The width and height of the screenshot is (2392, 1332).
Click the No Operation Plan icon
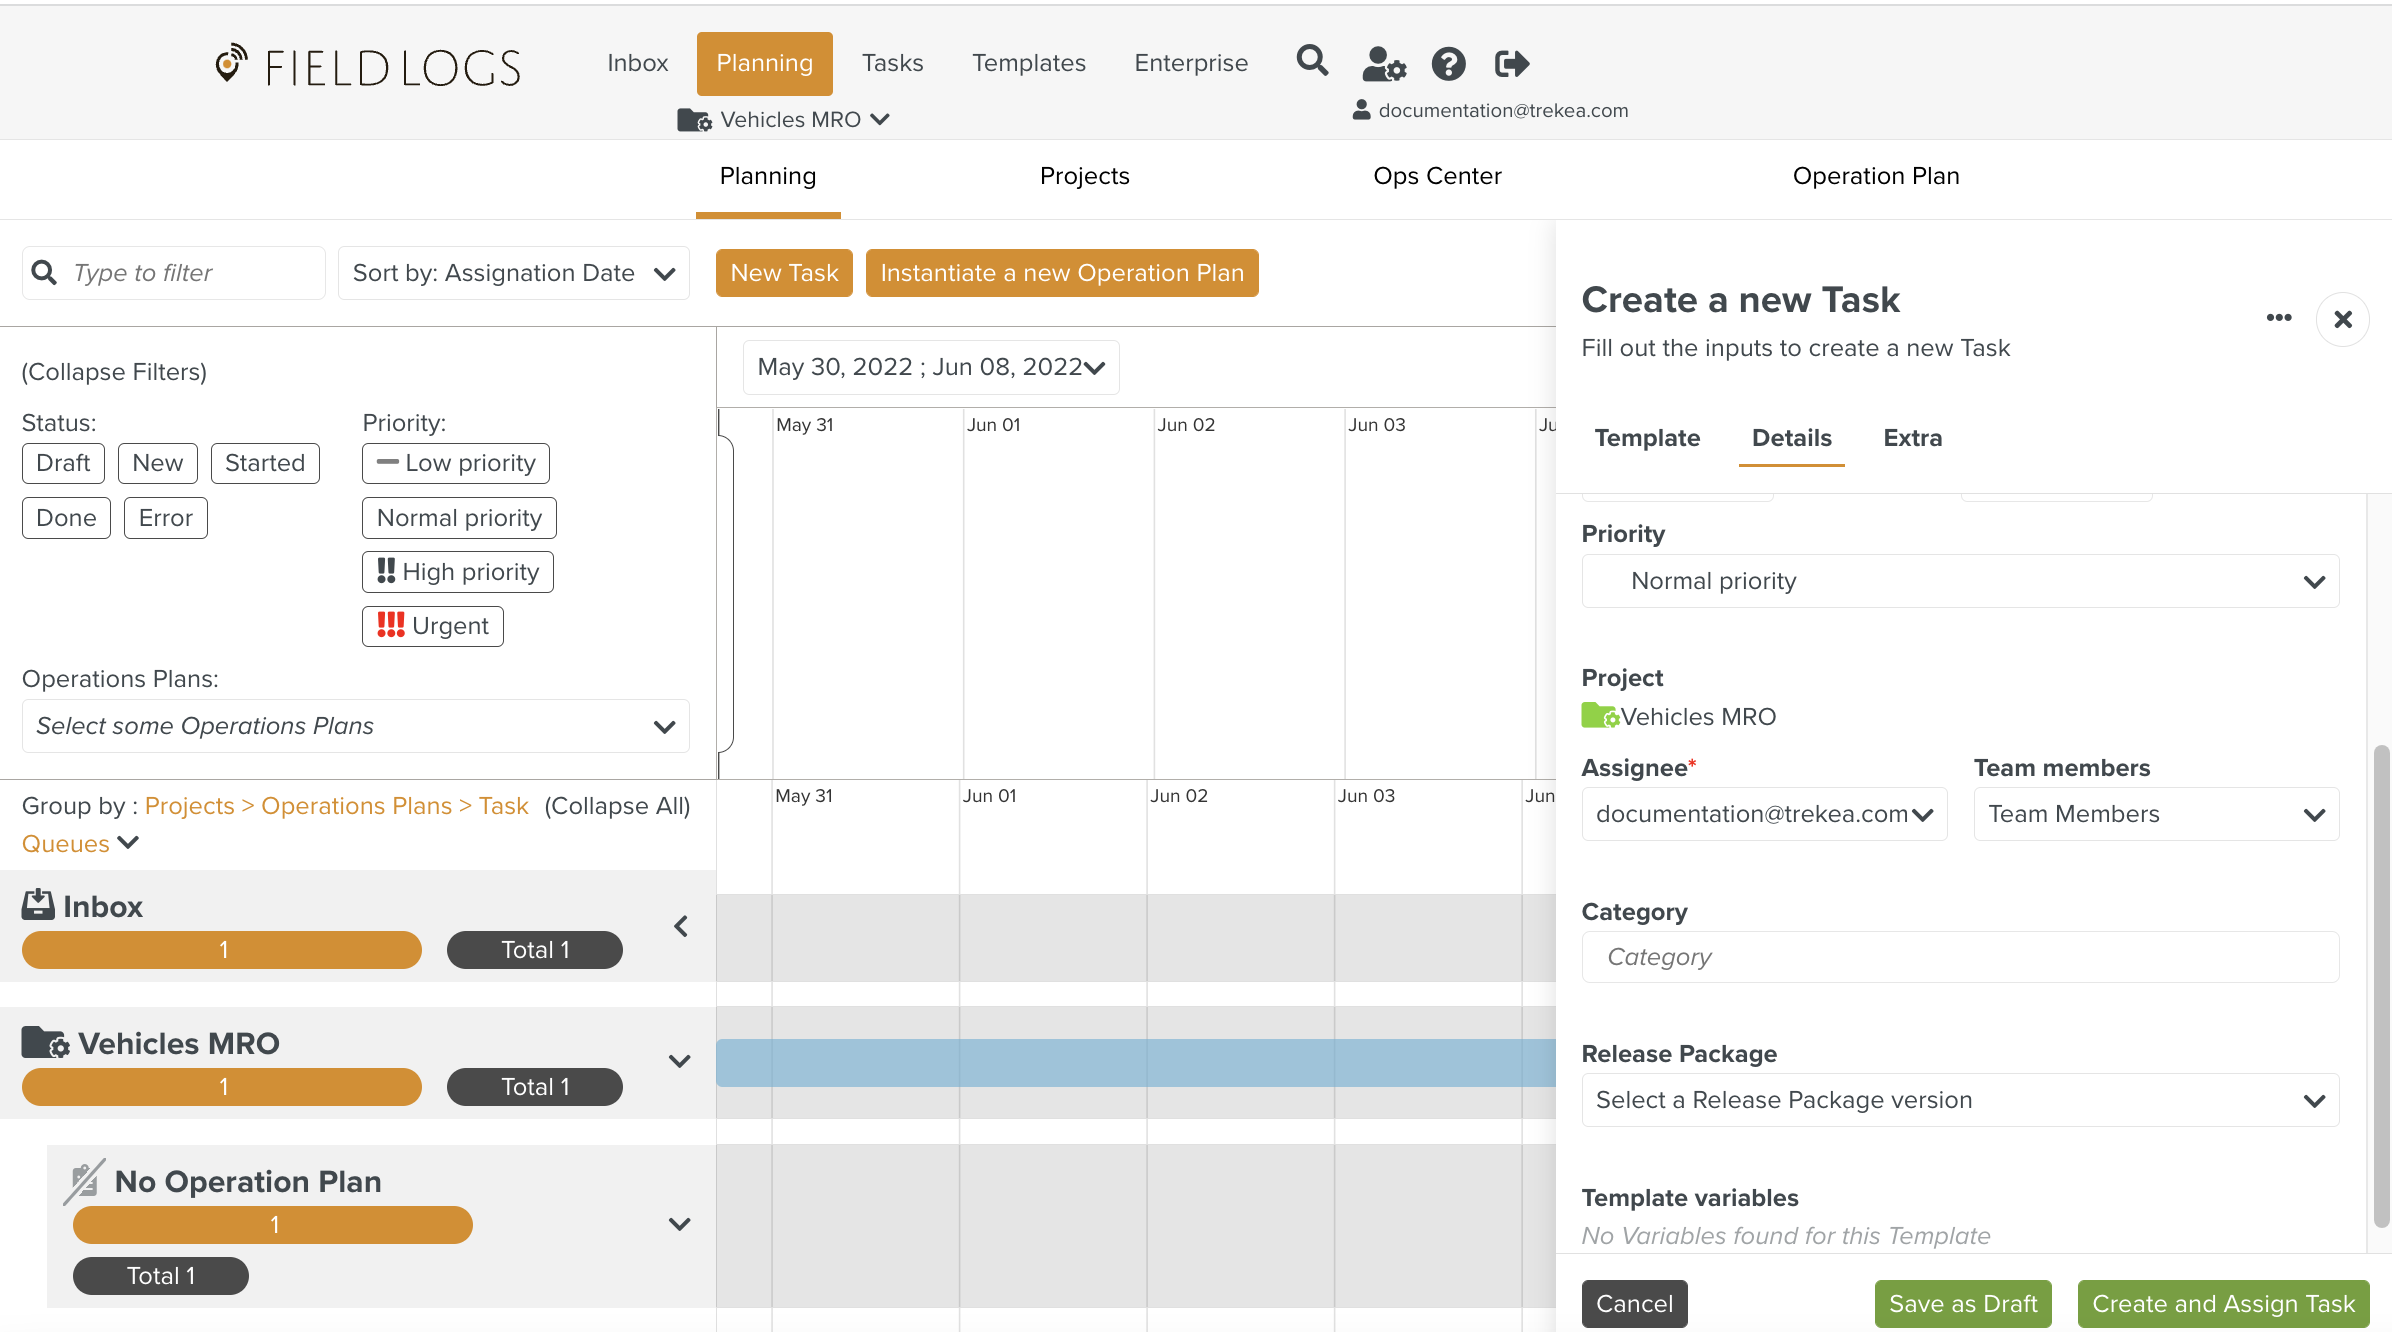coord(84,1181)
